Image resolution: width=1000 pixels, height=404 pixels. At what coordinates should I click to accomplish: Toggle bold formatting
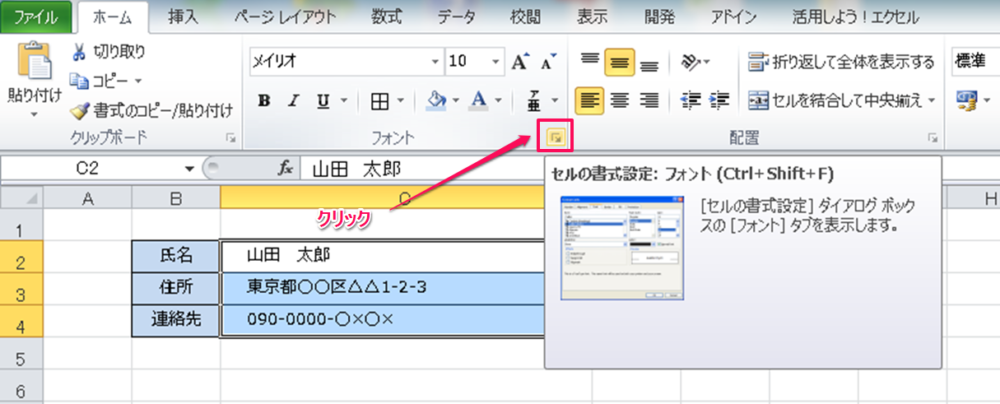point(265,100)
